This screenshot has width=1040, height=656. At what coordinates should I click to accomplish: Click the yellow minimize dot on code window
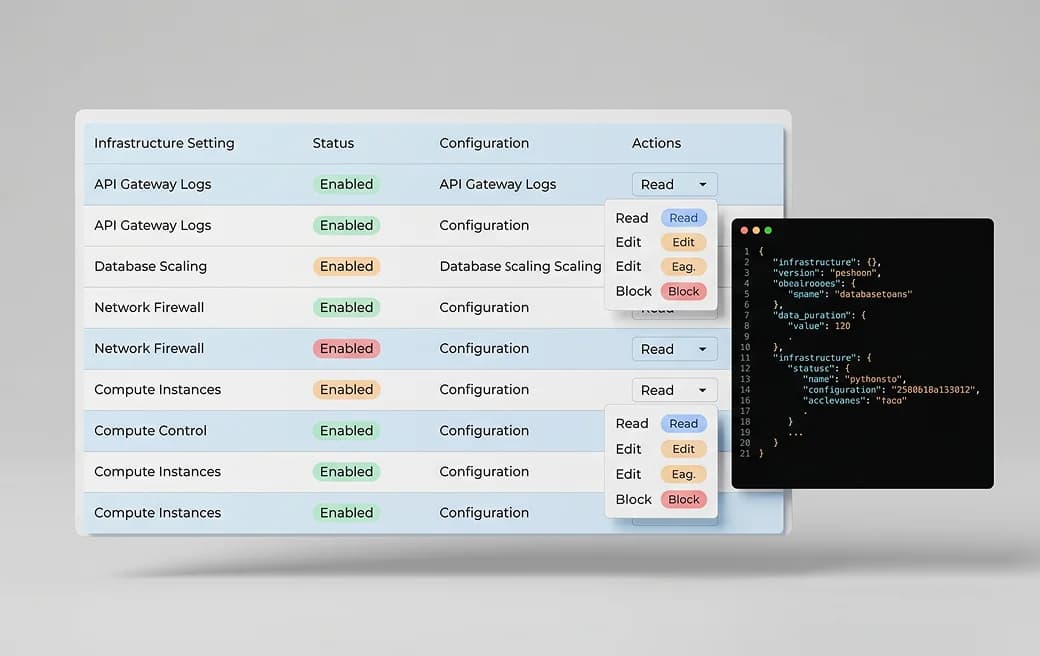756,230
